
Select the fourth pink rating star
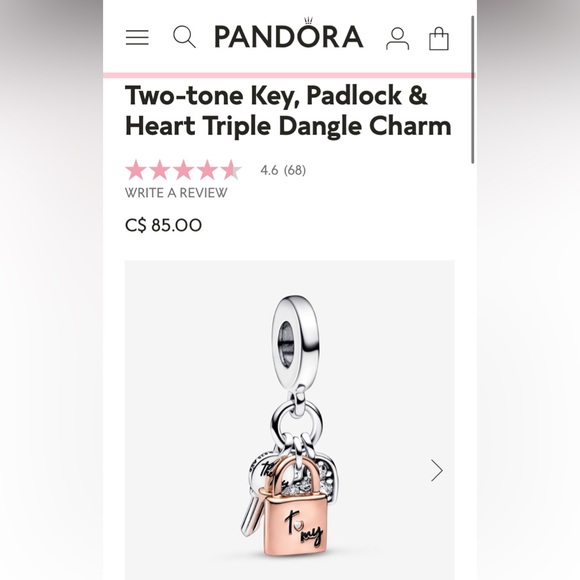coord(207,170)
